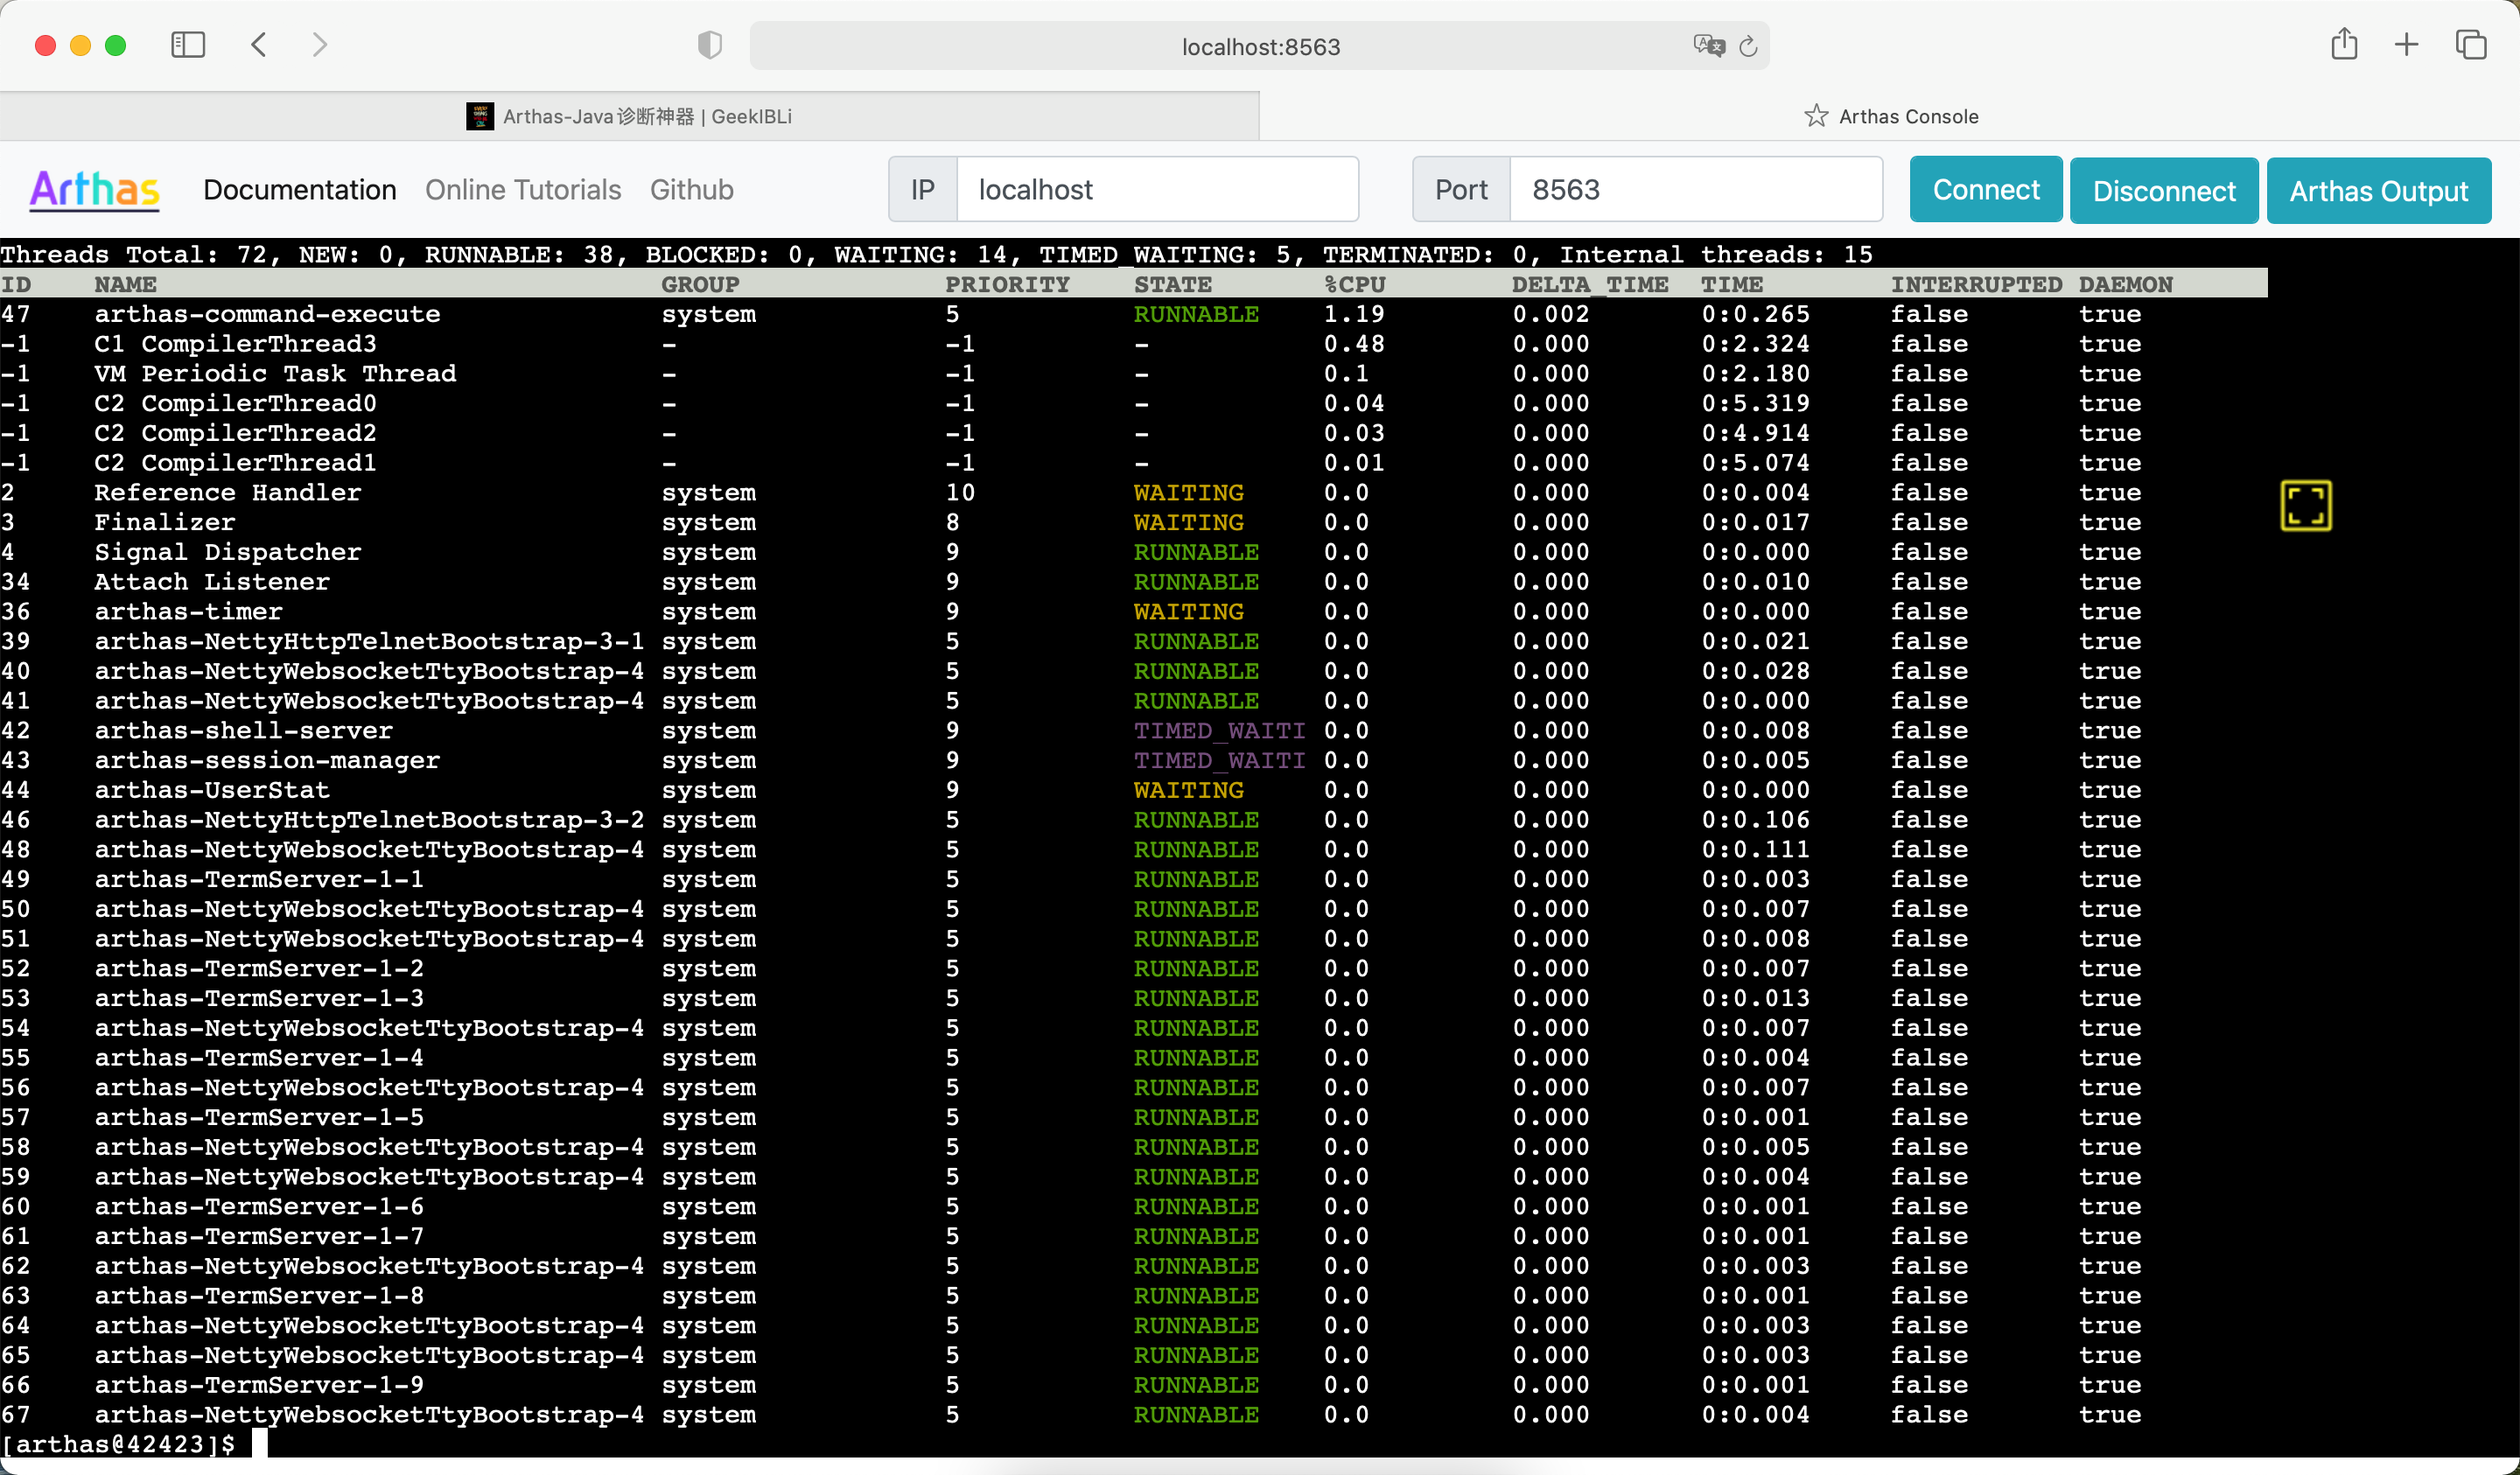
Task: Click the favicon of the Arthas-Java tab
Action: [480, 116]
